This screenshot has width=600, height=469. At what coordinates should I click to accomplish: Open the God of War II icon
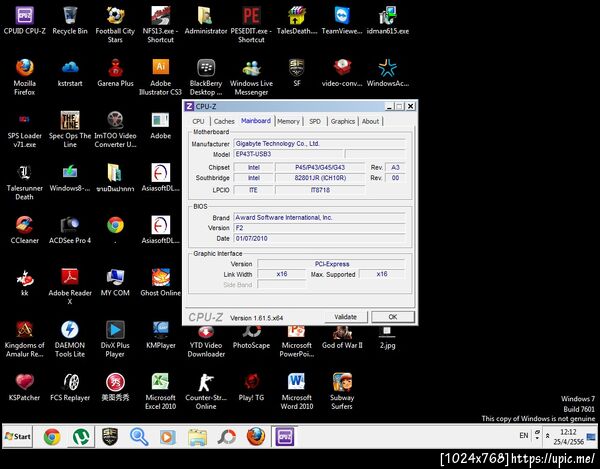click(x=342, y=337)
